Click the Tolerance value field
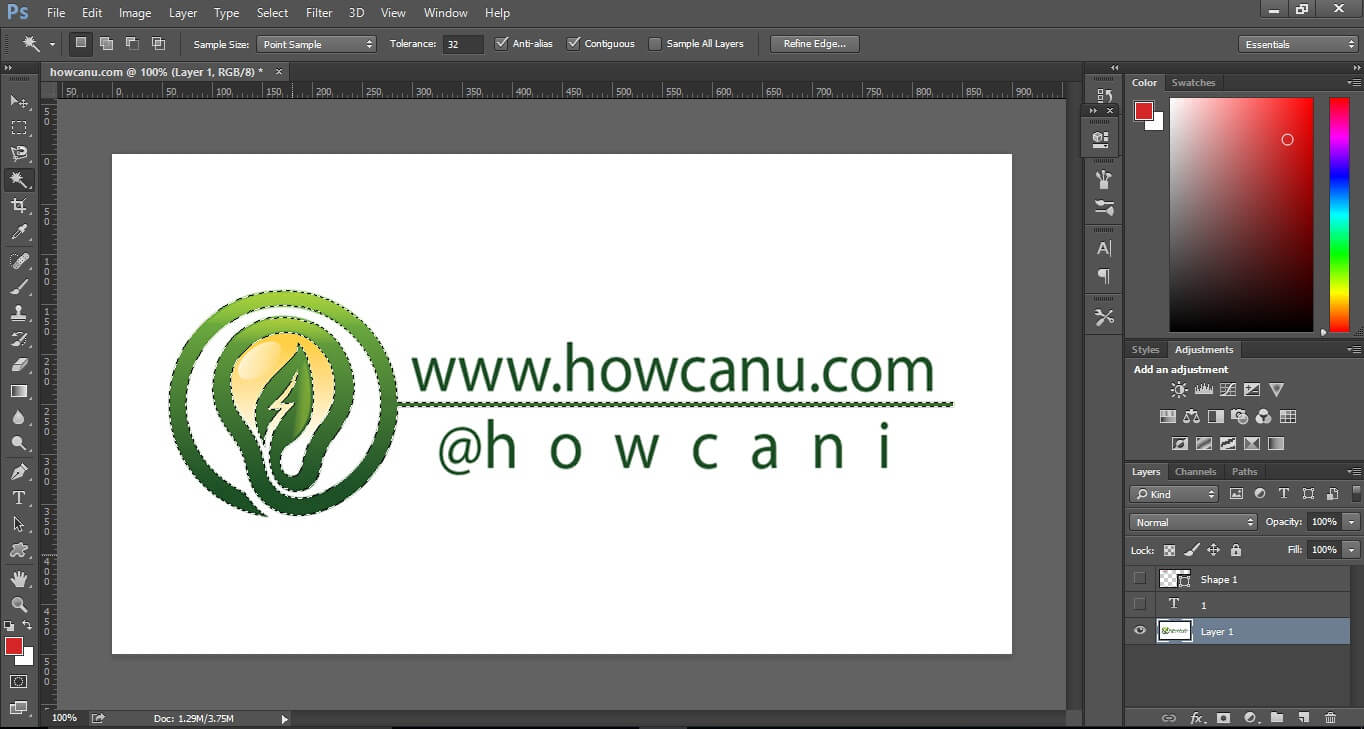 click(463, 44)
